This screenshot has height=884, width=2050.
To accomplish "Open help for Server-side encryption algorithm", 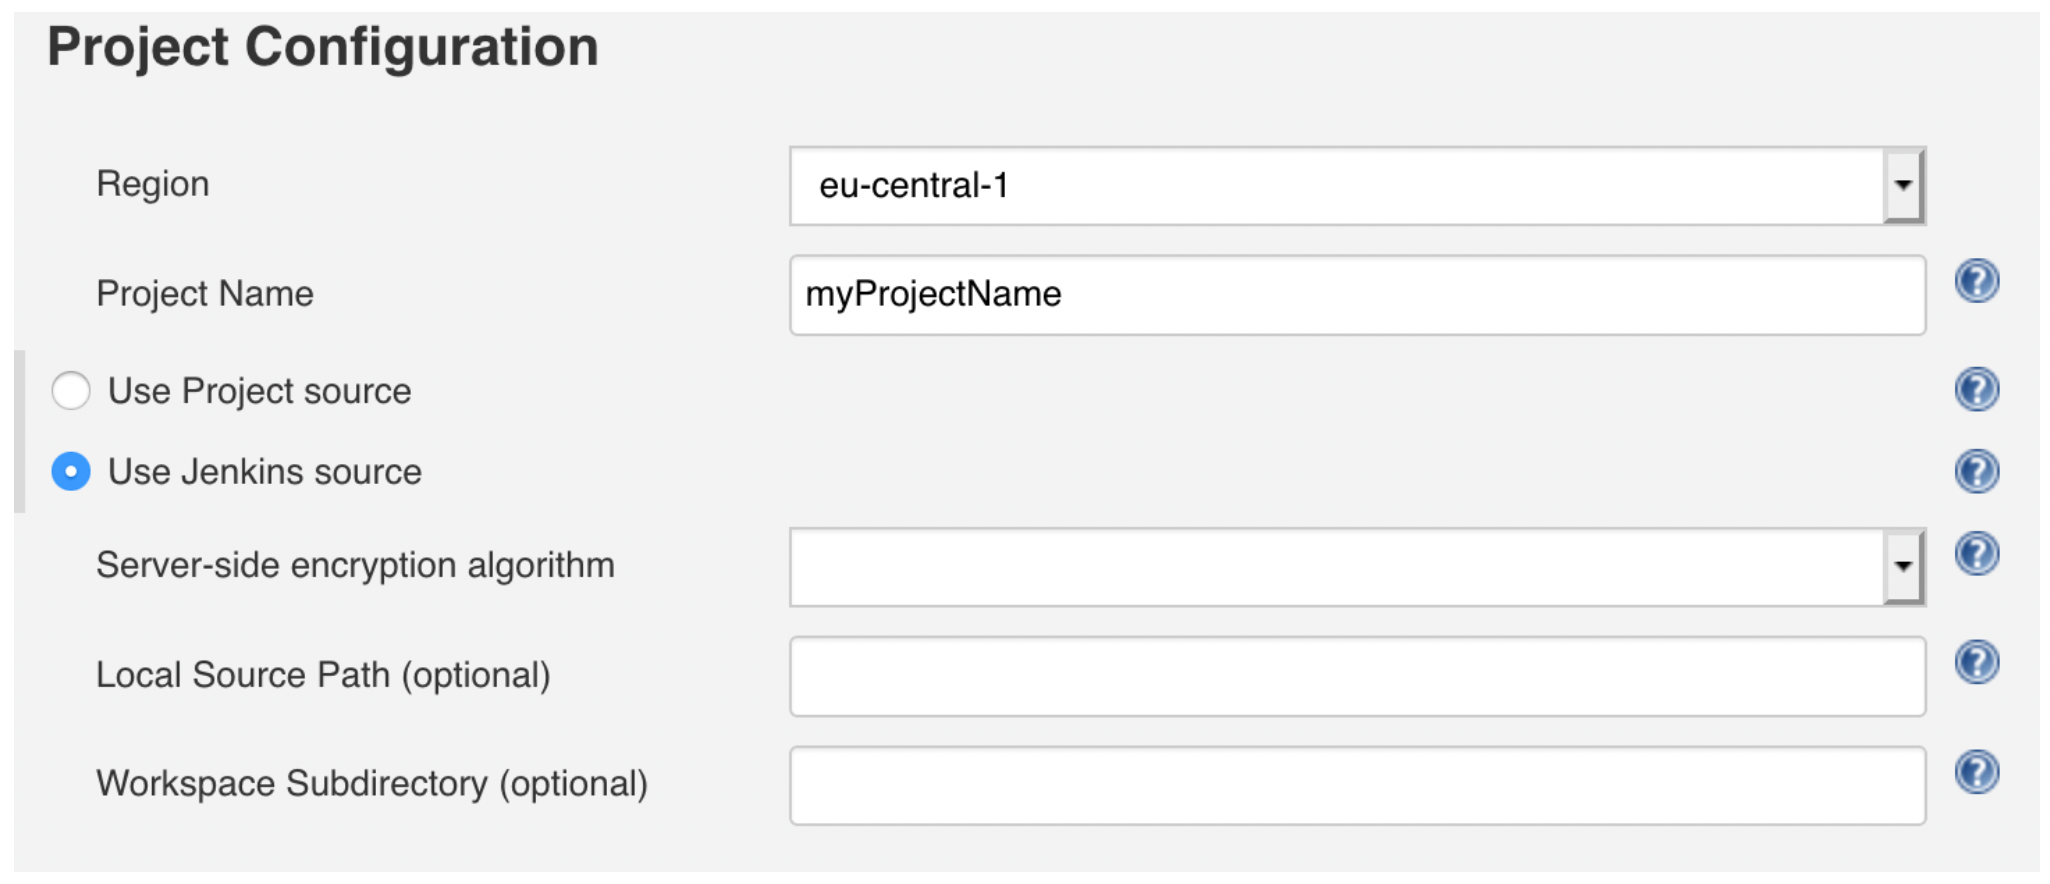I will tap(1976, 554).
